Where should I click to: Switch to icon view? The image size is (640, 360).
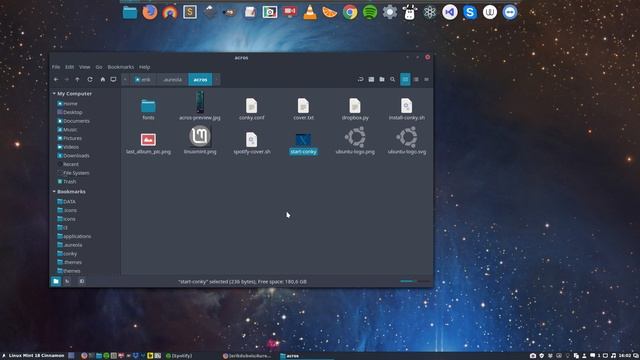pyautogui.click(x=405, y=80)
